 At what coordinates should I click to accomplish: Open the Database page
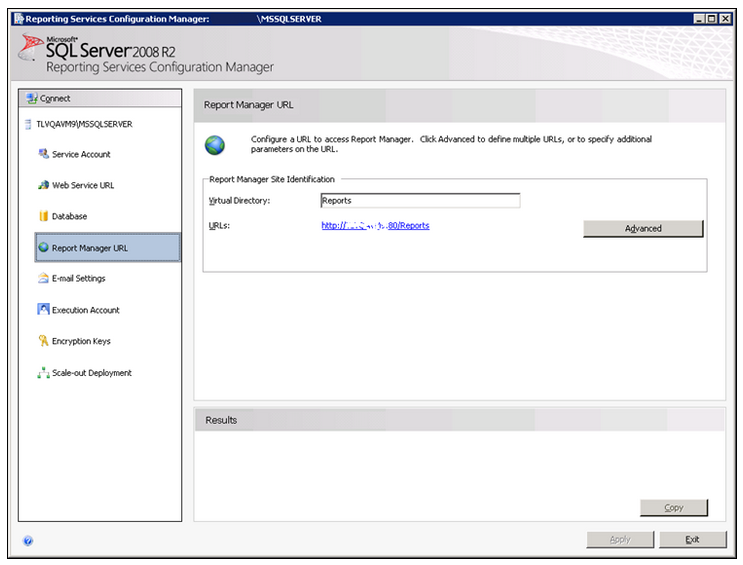point(69,216)
